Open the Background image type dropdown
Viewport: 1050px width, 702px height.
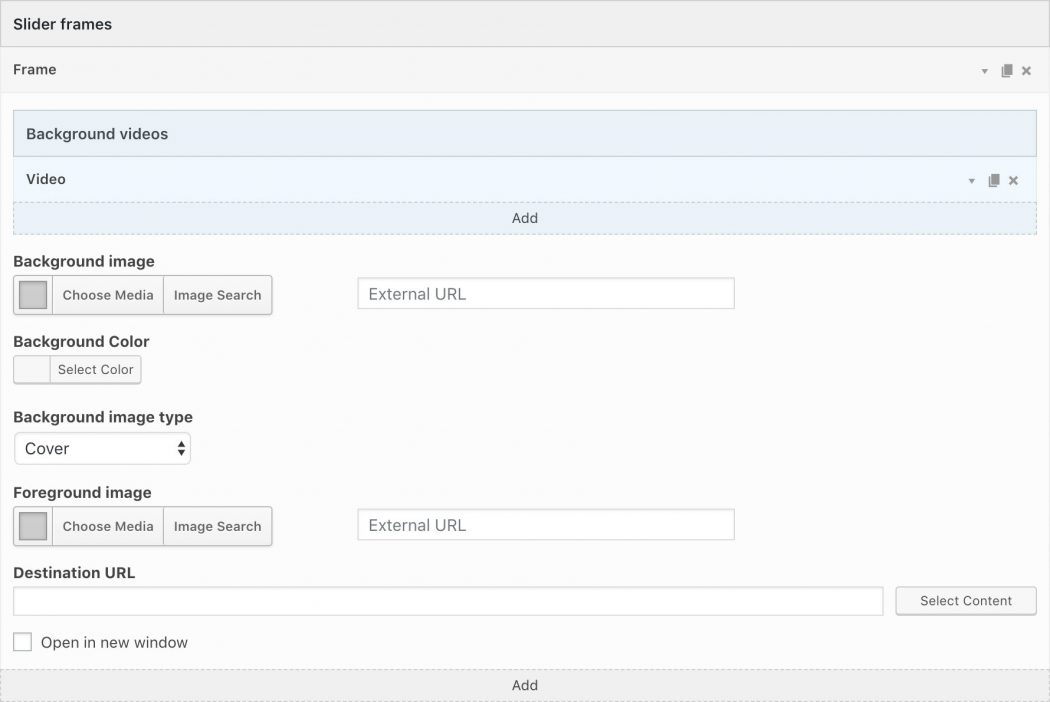(x=102, y=448)
